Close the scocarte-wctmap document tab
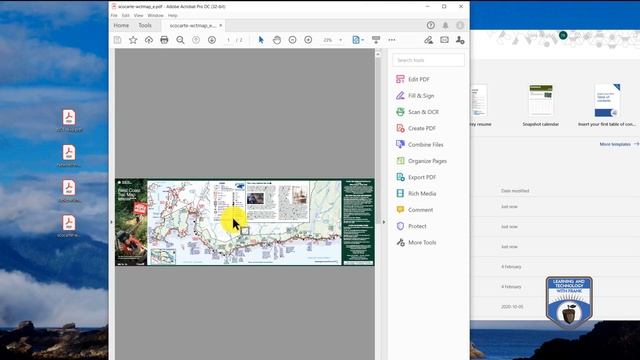The height and width of the screenshot is (360, 640). (x=221, y=25)
